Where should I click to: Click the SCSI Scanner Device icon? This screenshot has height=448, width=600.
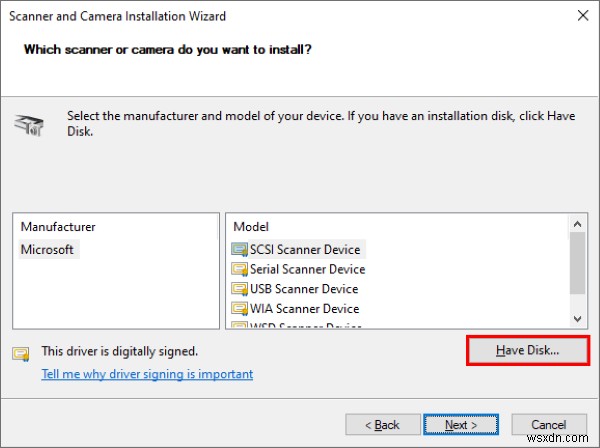240,249
